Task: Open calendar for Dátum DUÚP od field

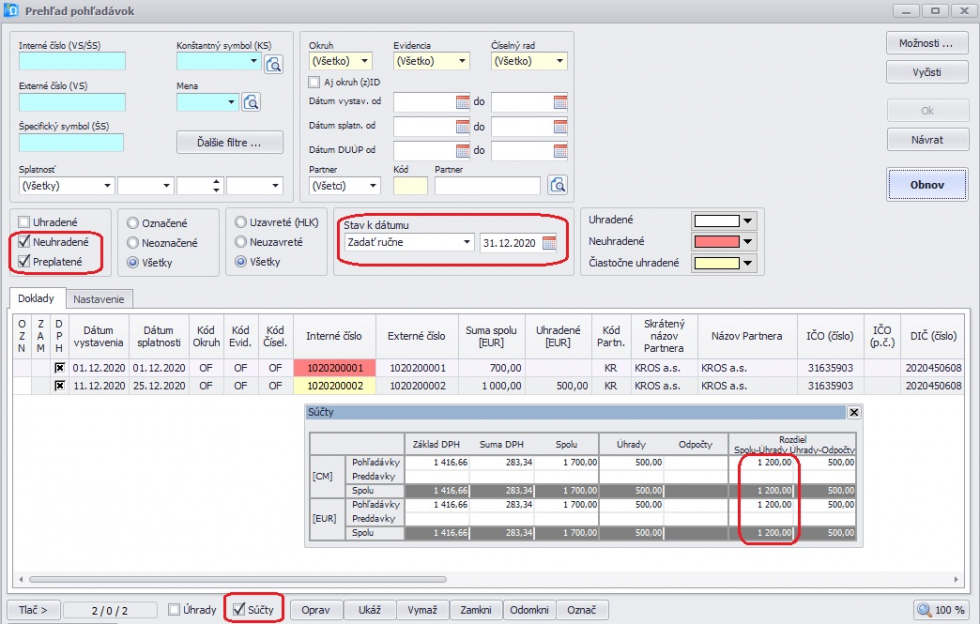Action: 462,151
